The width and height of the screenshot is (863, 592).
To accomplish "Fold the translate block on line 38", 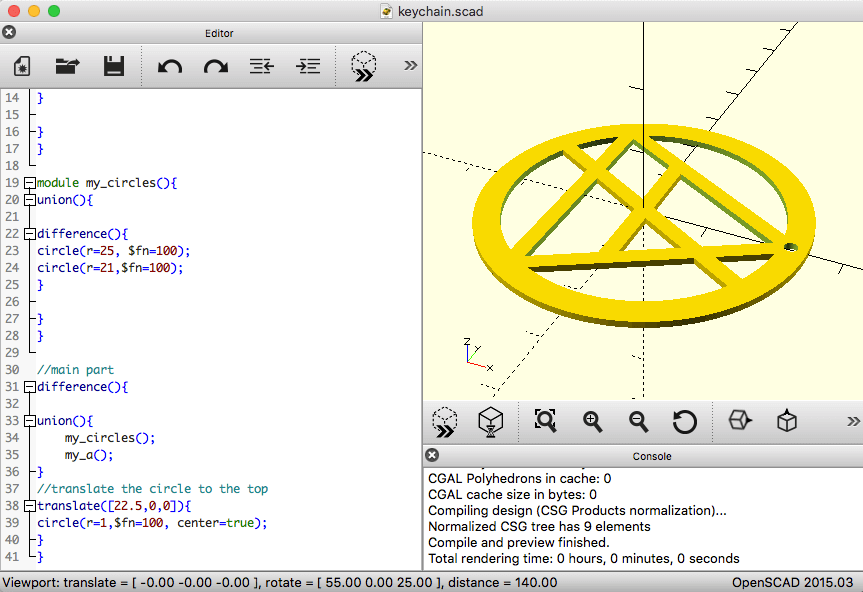I will [x=30, y=507].
